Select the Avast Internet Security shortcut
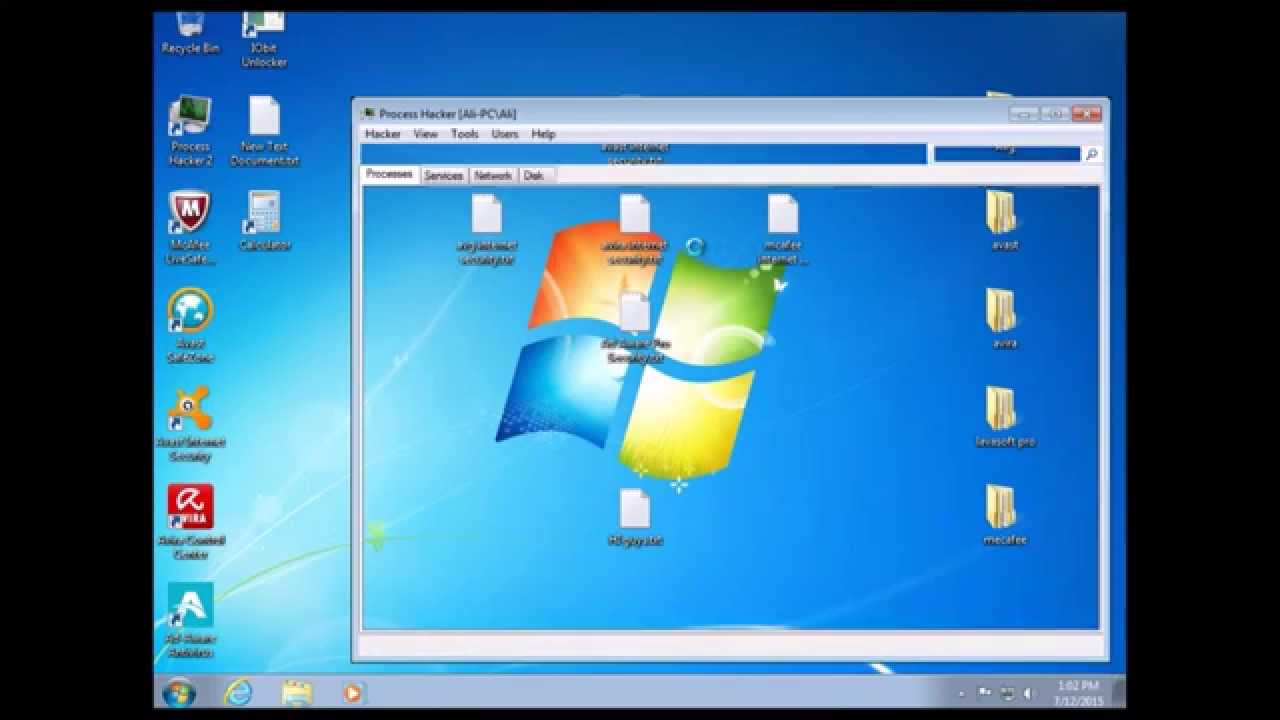Screen dimensions: 1280x720 click(190, 424)
